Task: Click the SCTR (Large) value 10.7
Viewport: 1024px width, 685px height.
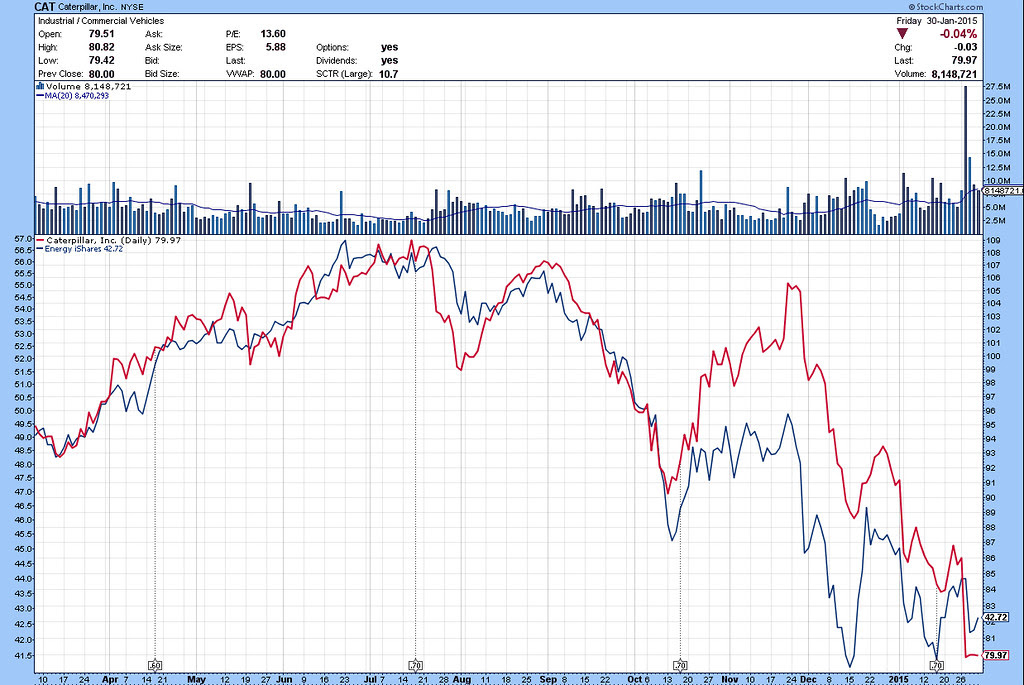Action: coord(389,74)
